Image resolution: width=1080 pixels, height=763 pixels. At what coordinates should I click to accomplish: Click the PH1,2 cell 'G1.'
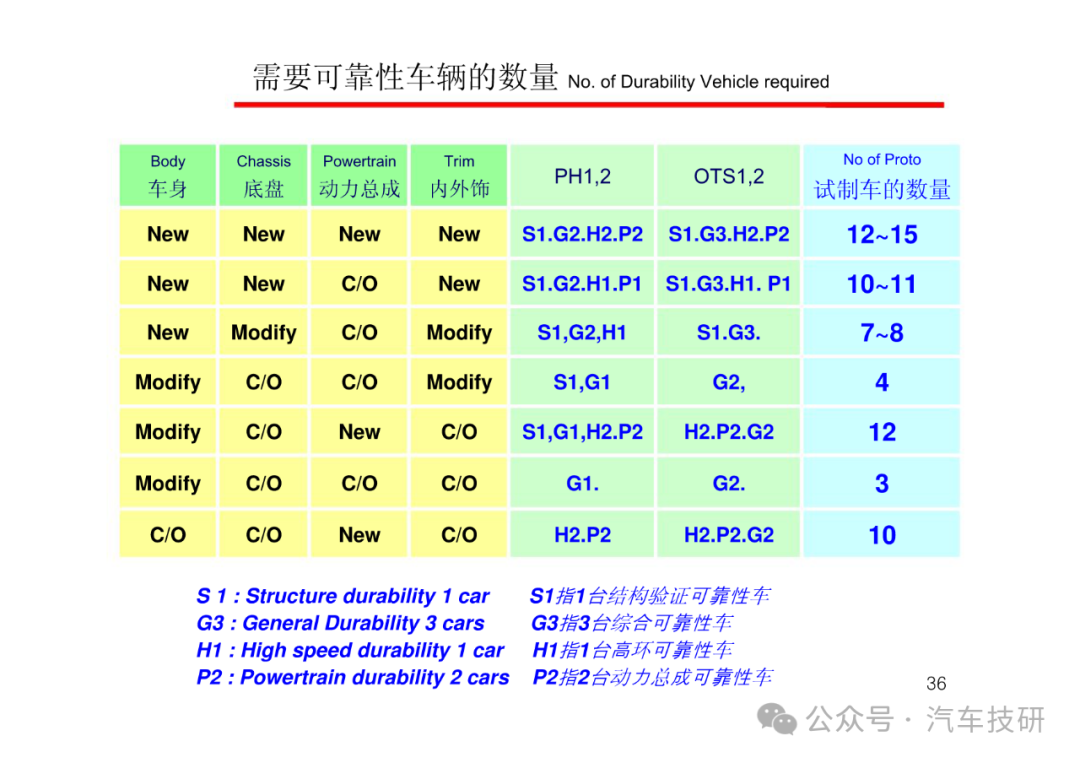(x=582, y=483)
